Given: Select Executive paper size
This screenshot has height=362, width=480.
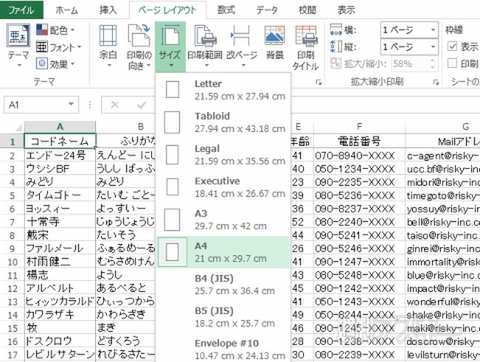Looking at the screenshot, I should 223,187.
